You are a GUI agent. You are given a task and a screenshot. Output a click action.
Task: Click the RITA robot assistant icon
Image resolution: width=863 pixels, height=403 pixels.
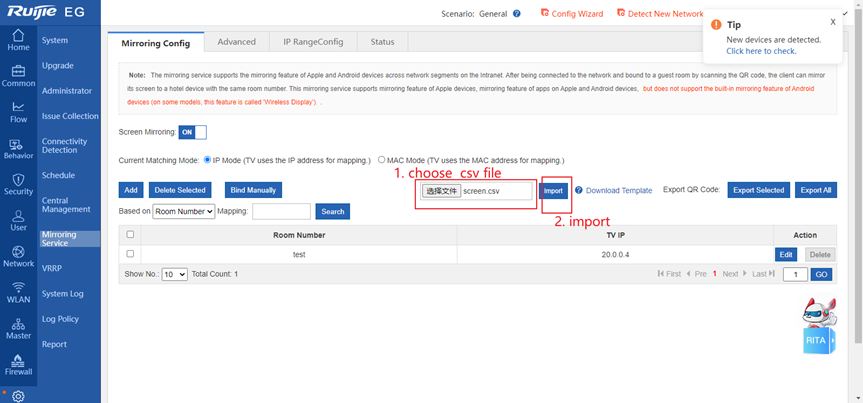pos(818,325)
